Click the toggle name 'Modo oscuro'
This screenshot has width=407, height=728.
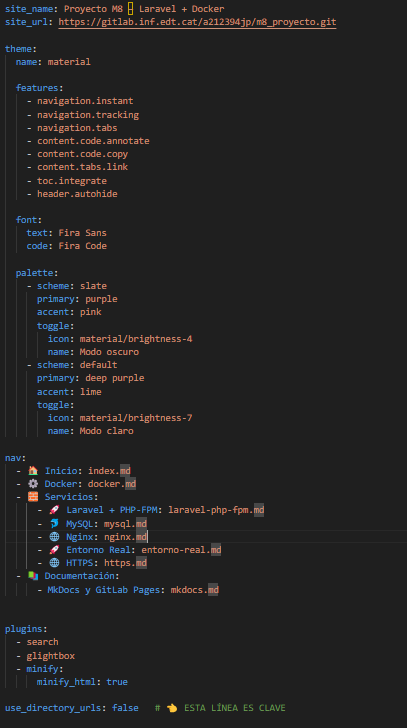(x=109, y=351)
